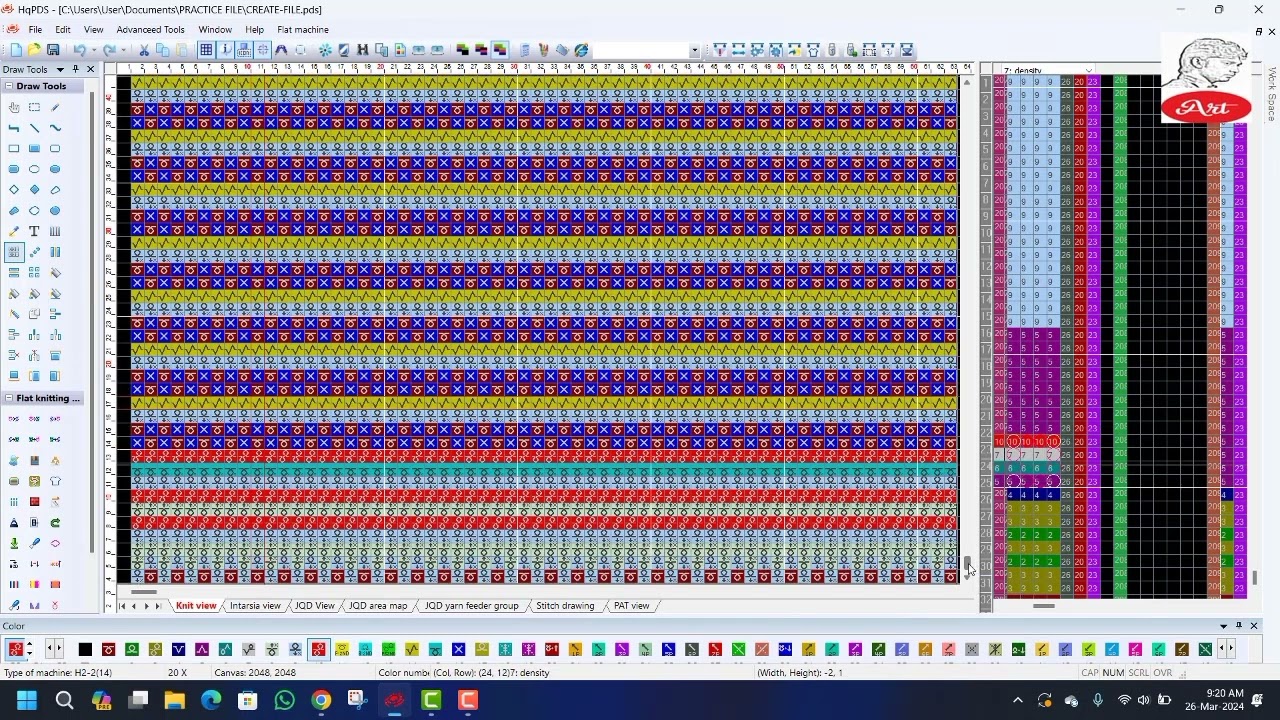Pick the blue X stitch color swatch
The width and height of the screenshot is (1280, 720).
pyautogui.click(x=458, y=650)
